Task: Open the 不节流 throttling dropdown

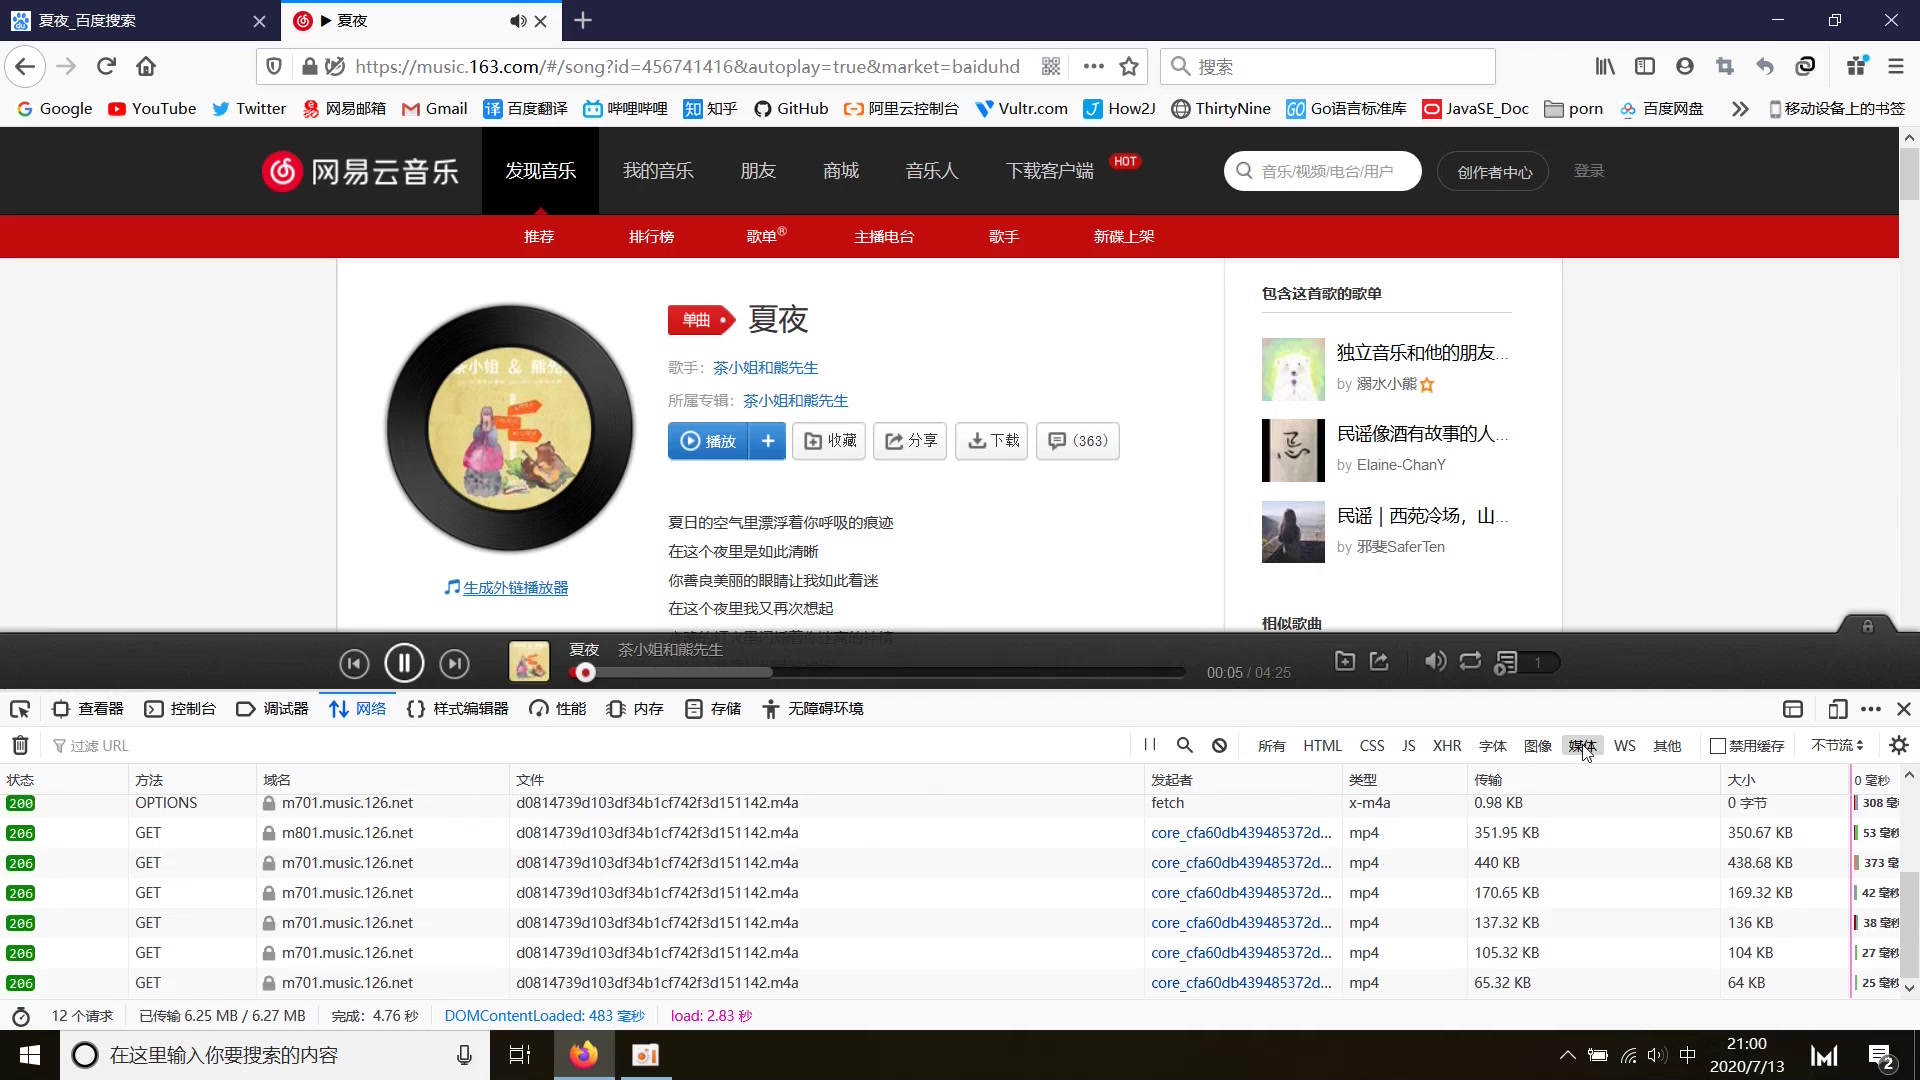Action: click(x=1837, y=745)
